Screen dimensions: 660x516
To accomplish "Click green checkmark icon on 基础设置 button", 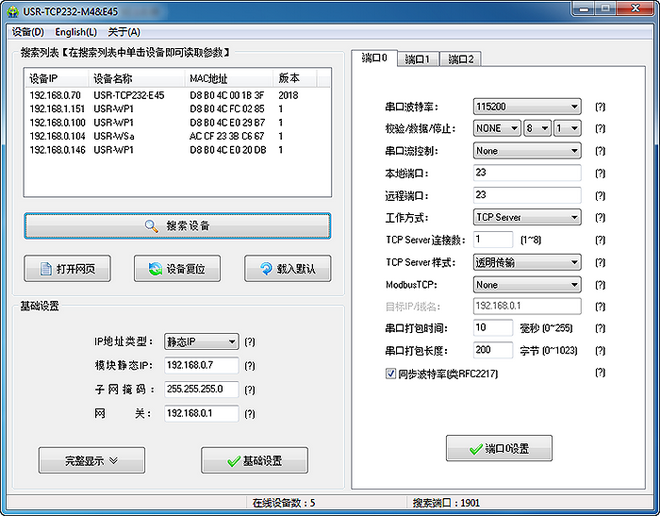I will click(234, 461).
